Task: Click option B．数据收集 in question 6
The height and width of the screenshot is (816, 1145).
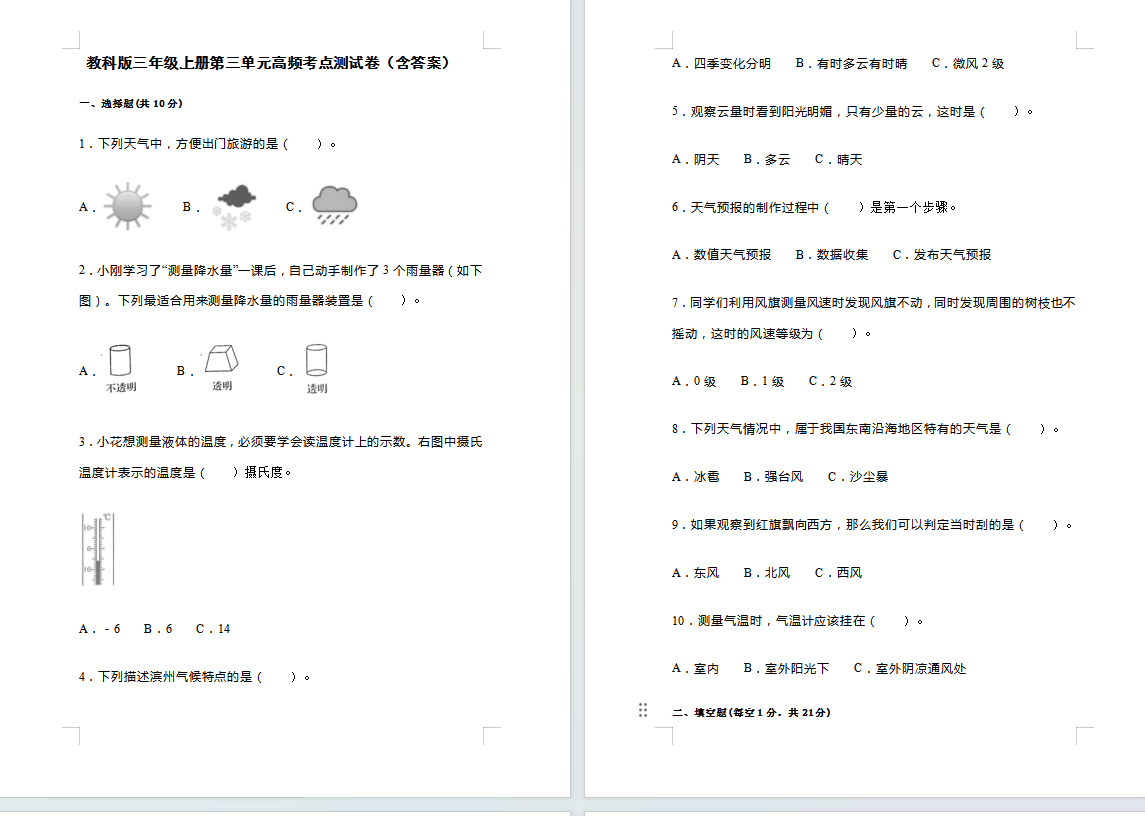Action: click(831, 255)
